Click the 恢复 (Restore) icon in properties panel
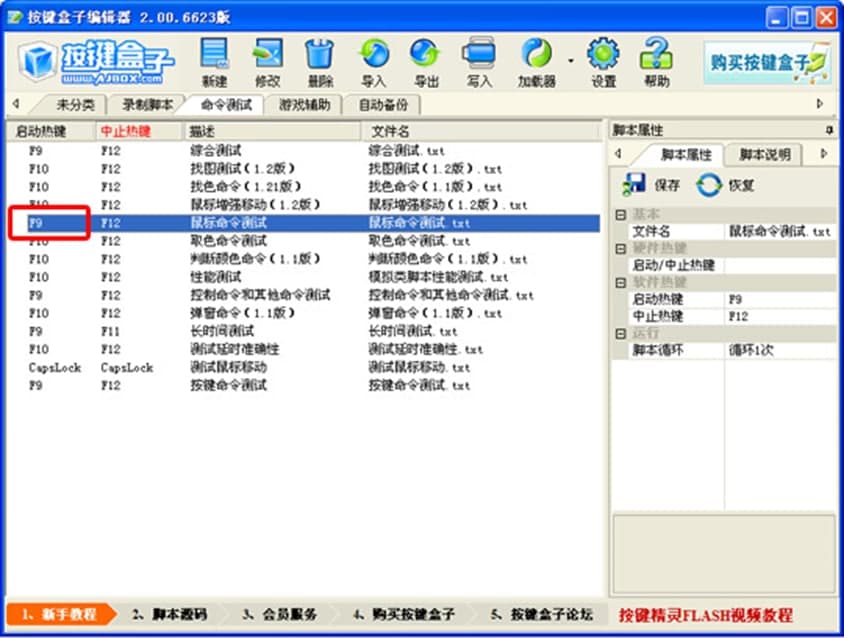Viewport: 844px width, 638px height. [x=709, y=184]
